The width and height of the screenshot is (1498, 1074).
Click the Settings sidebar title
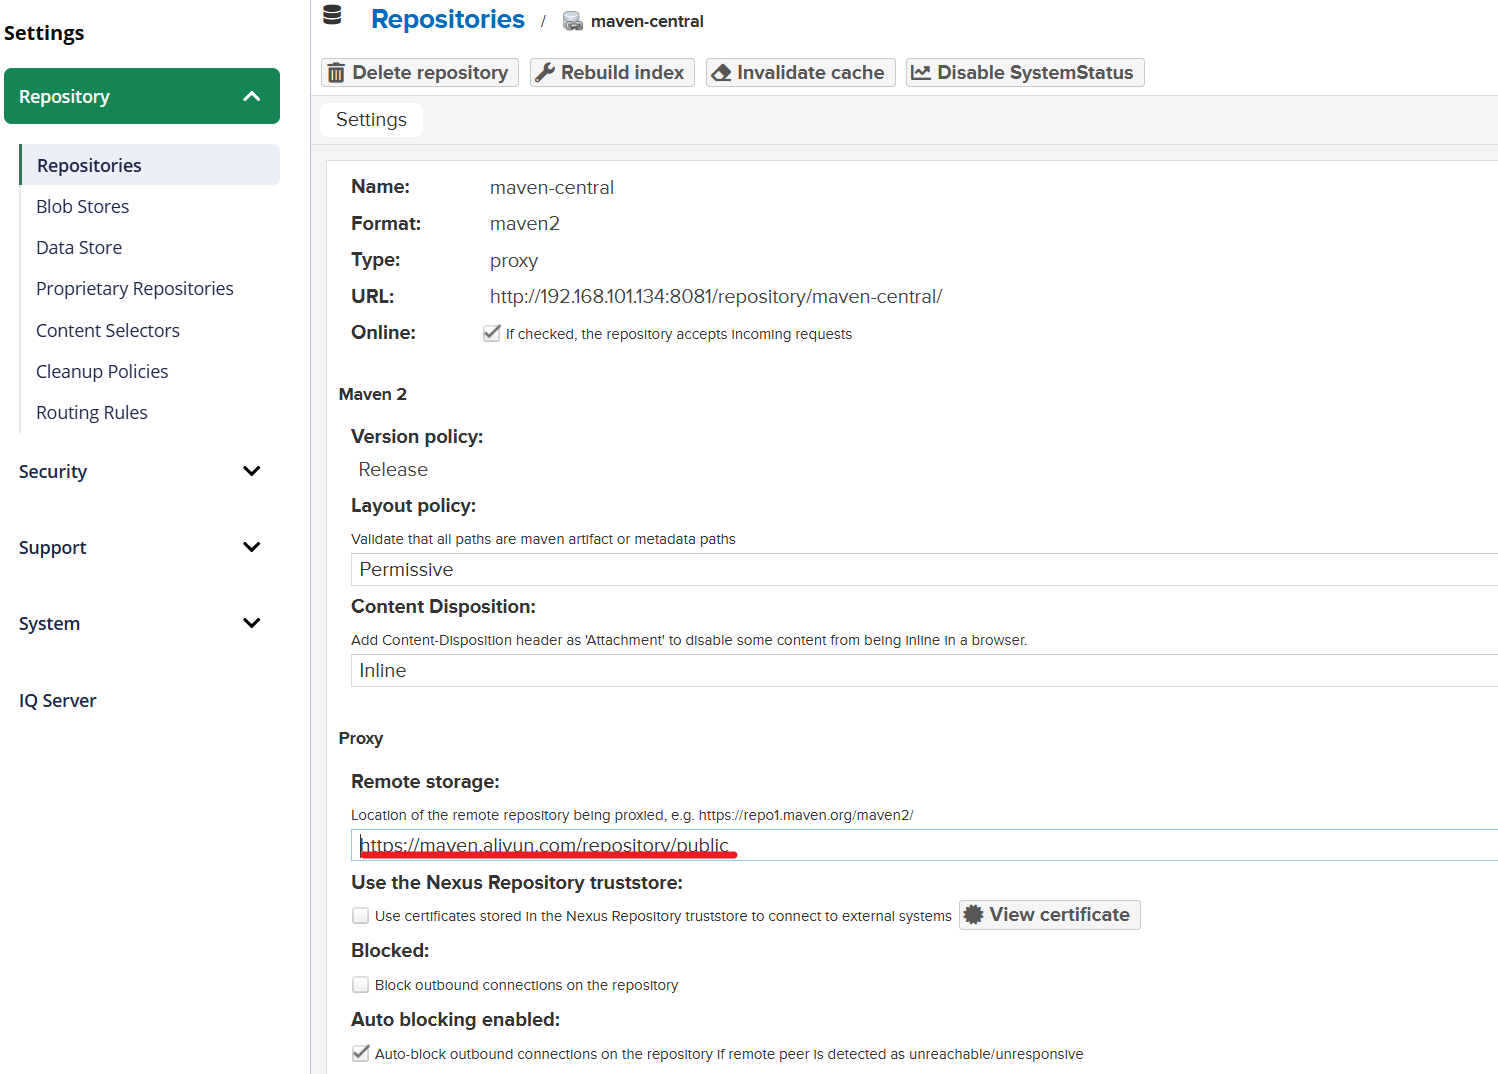[44, 32]
